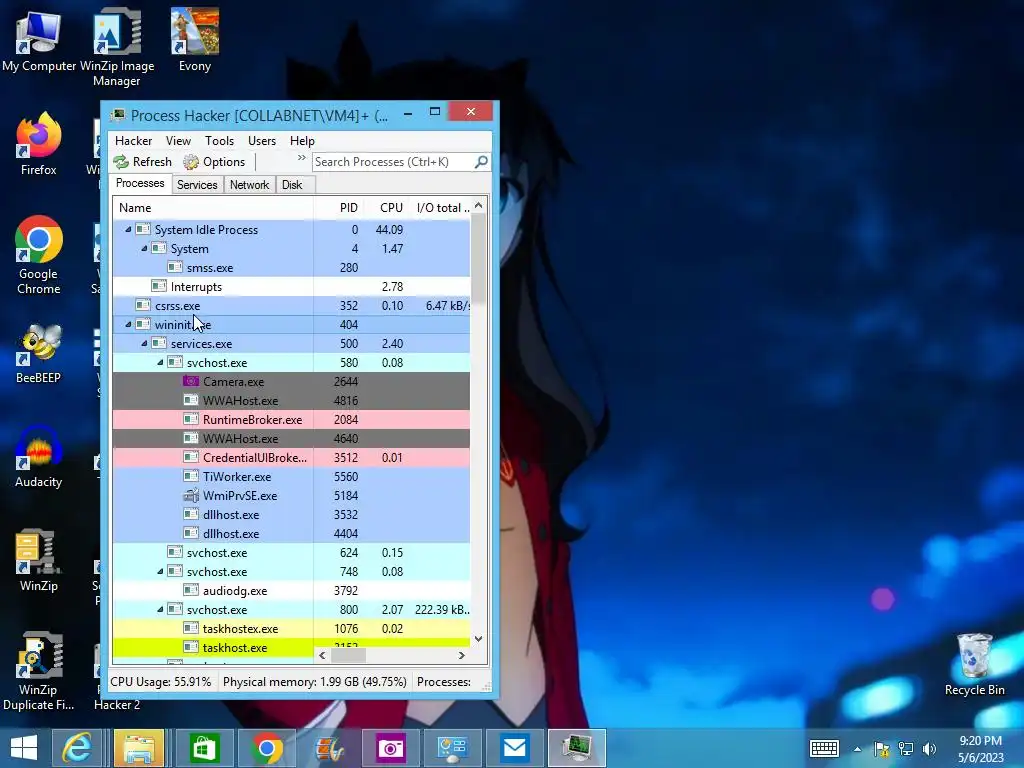The height and width of the screenshot is (768, 1024).
Task: Select dllhost.exe with PID 4404
Action: click(x=291, y=534)
